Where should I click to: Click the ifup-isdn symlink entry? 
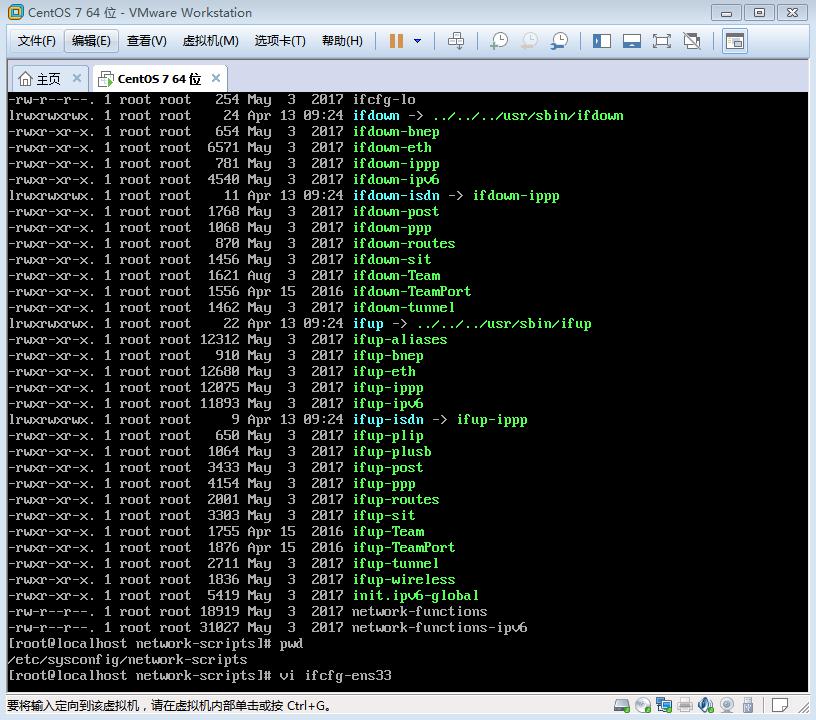click(x=388, y=420)
